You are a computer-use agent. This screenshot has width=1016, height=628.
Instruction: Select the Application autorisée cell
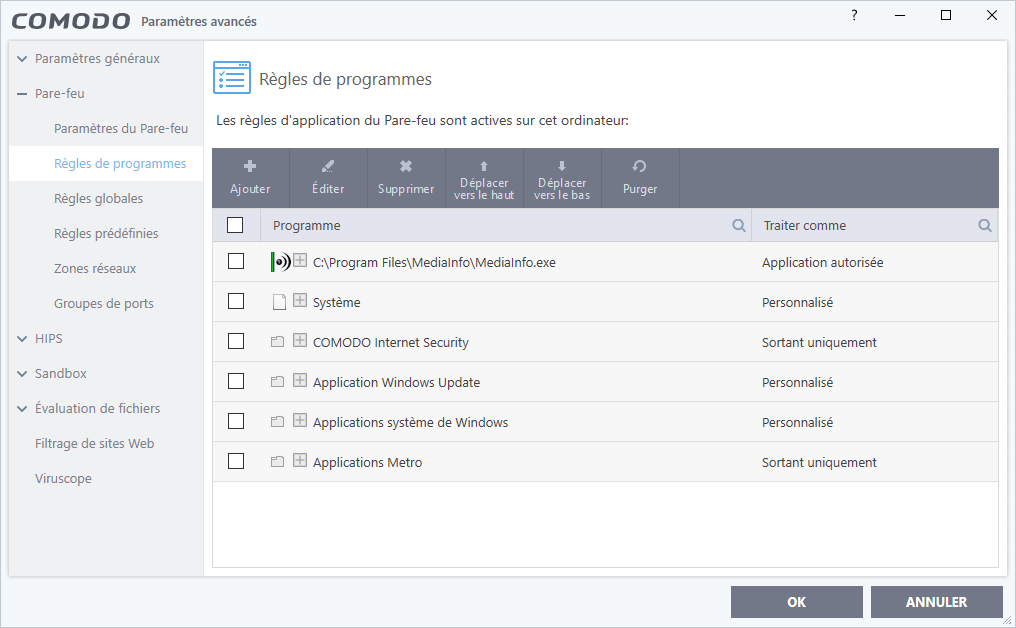pos(822,262)
